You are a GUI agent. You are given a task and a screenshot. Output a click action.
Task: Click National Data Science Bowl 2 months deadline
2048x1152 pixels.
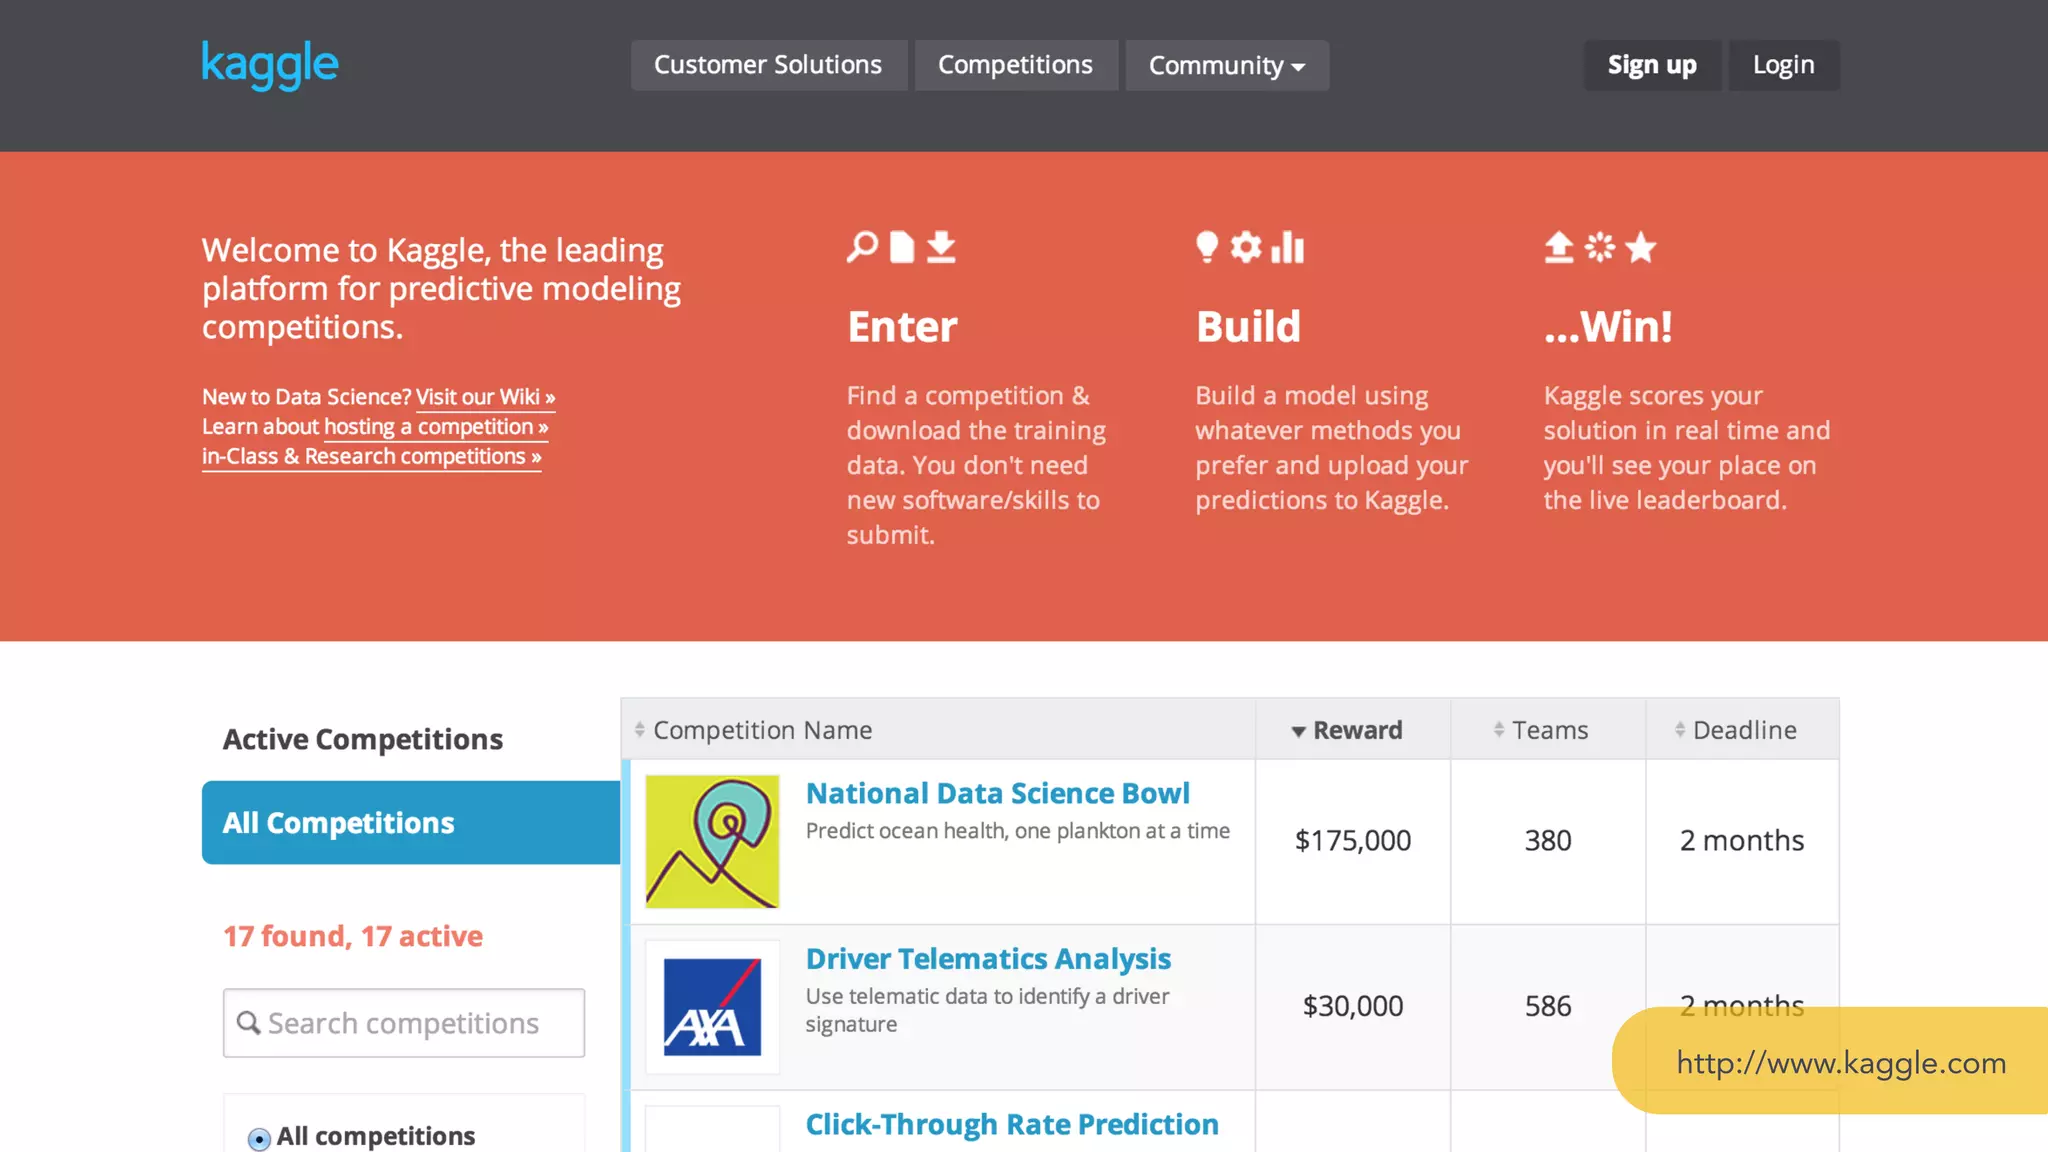[1742, 840]
